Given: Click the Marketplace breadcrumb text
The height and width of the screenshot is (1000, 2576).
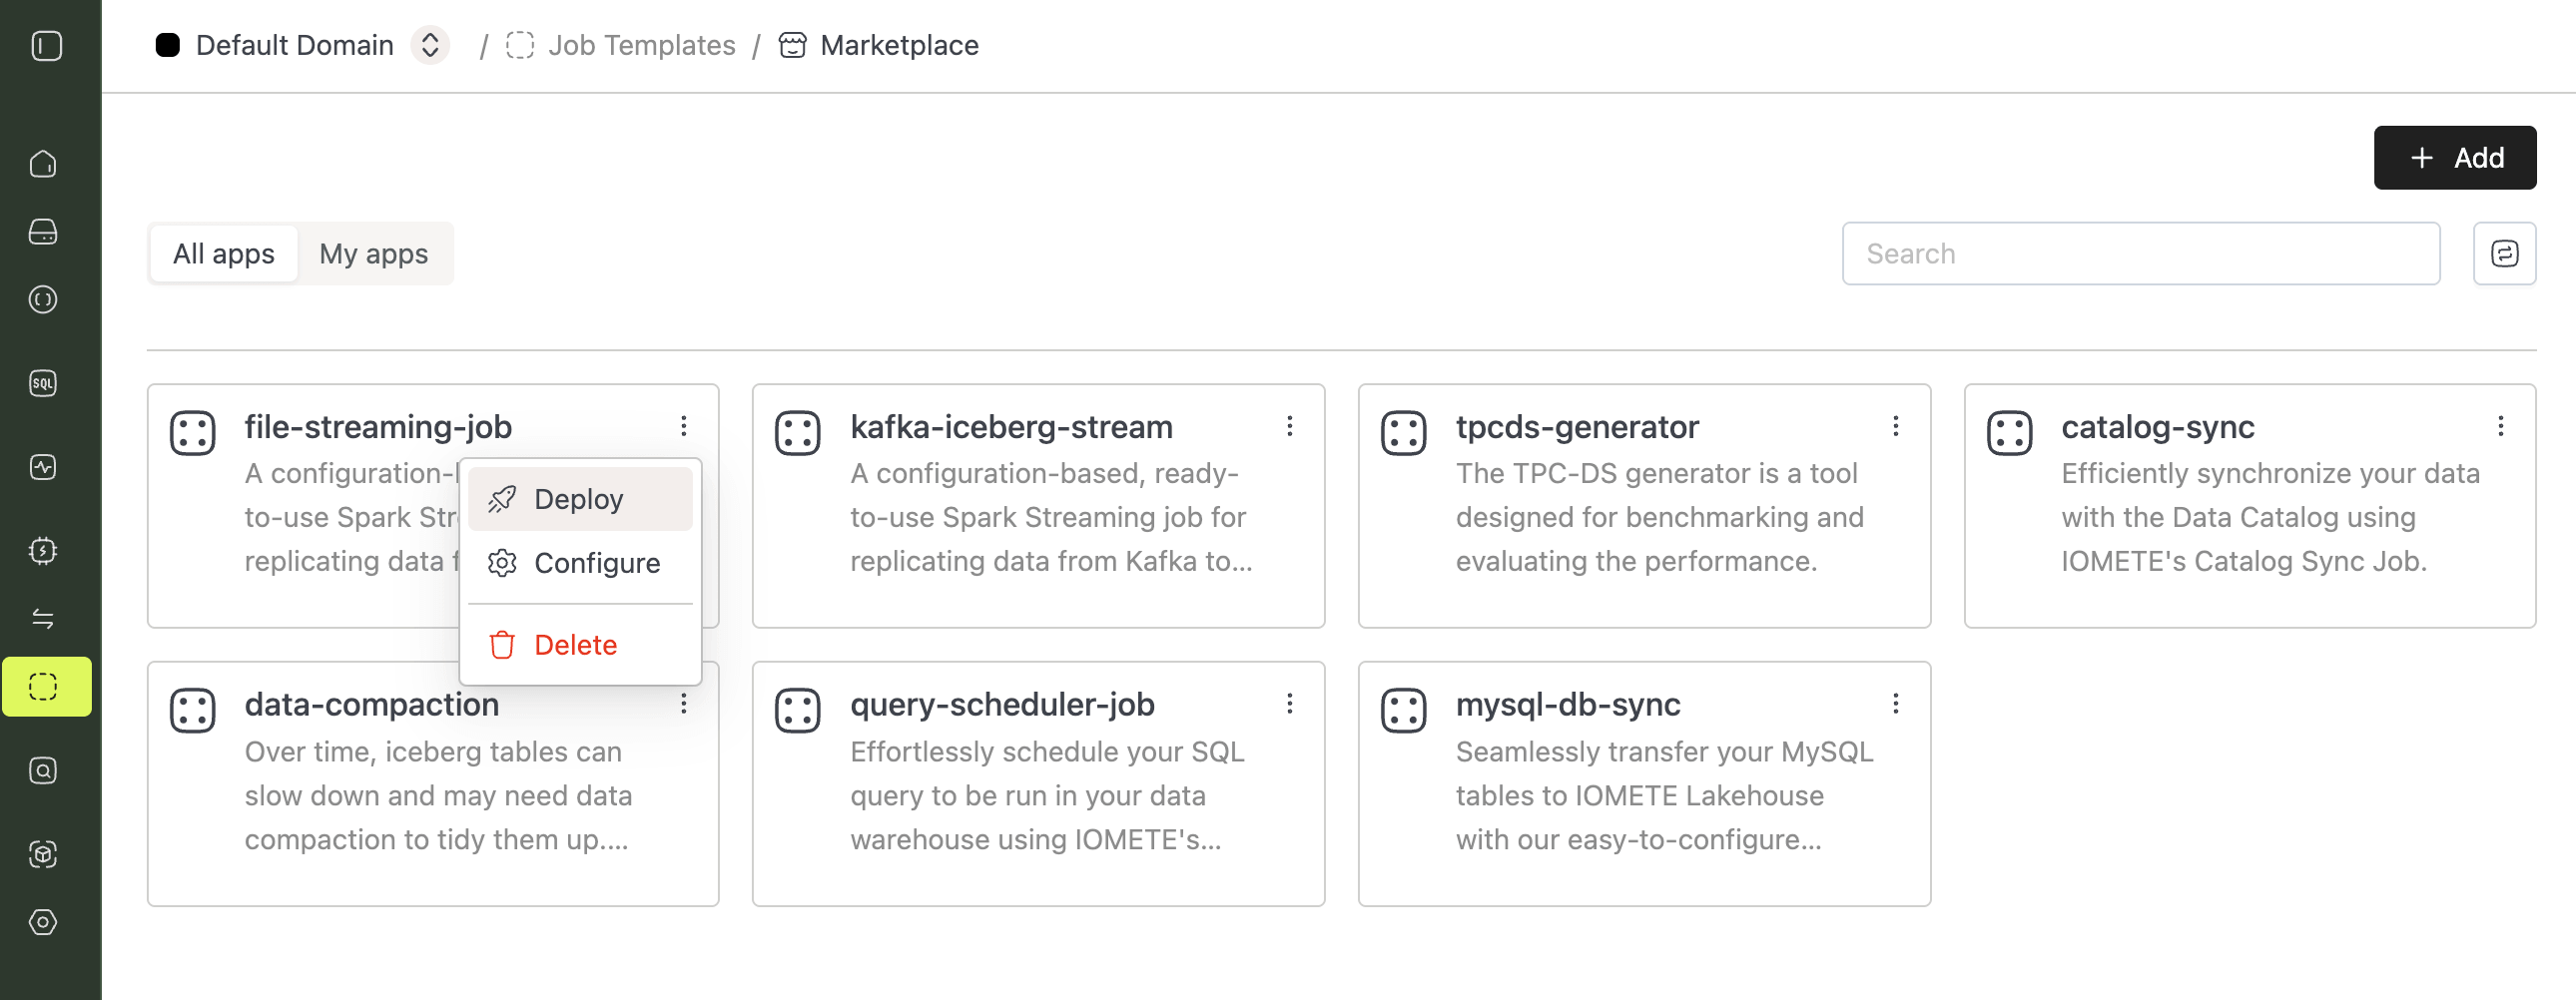Looking at the screenshot, I should (x=899, y=46).
